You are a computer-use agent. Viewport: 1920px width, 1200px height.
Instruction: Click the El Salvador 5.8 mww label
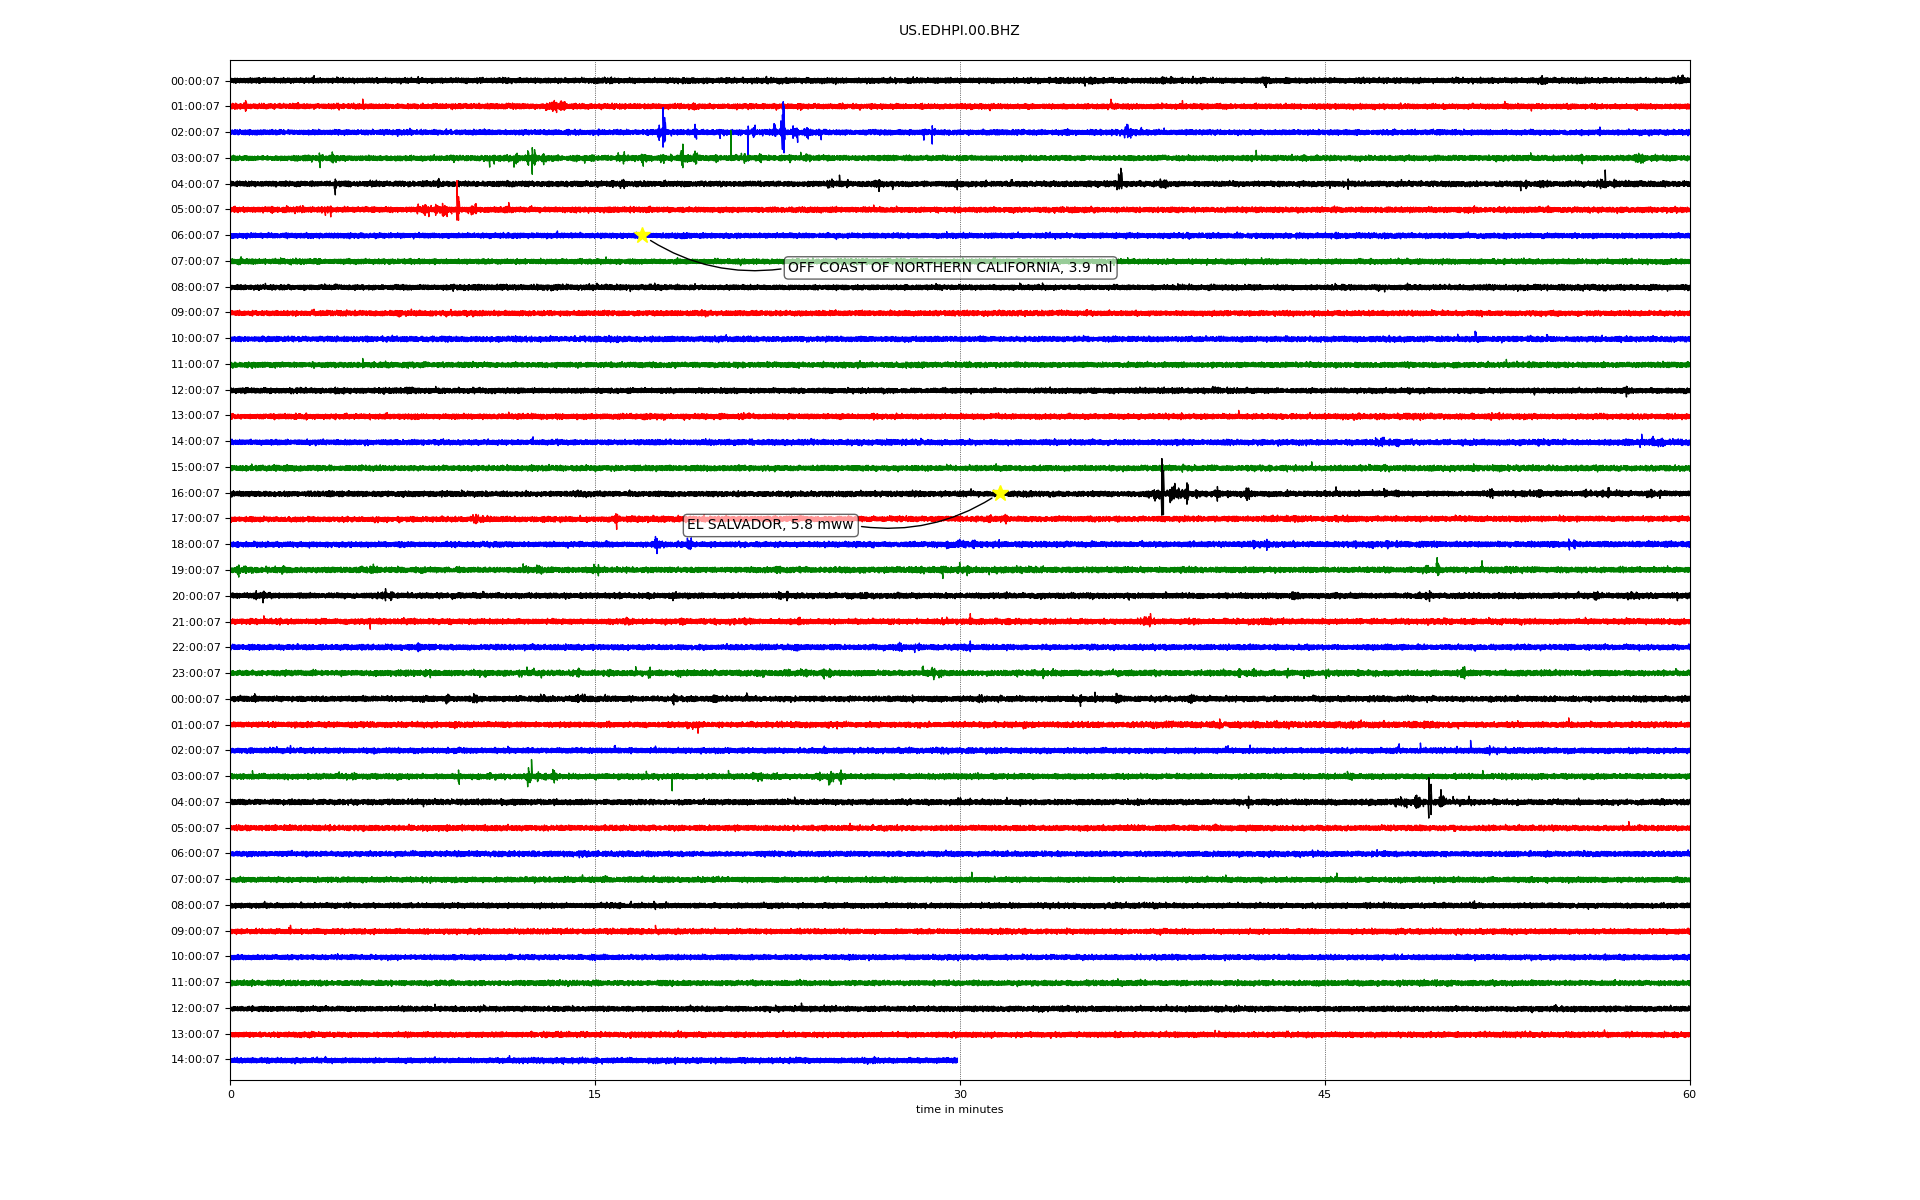pos(770,525)
